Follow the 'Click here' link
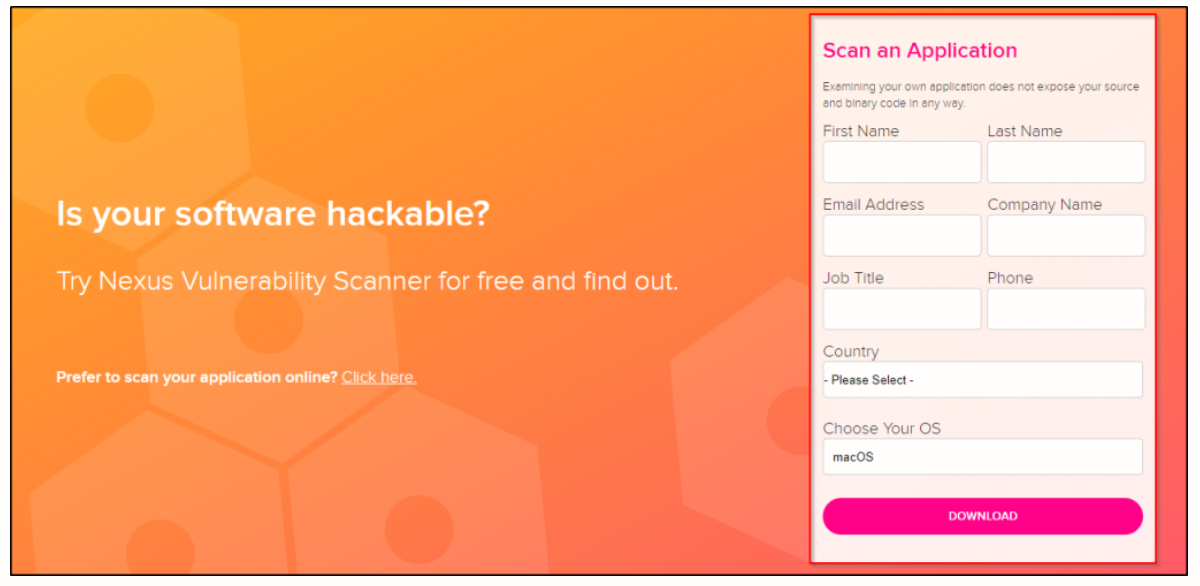The image size is (1200, 586). [x=377, y=377]
